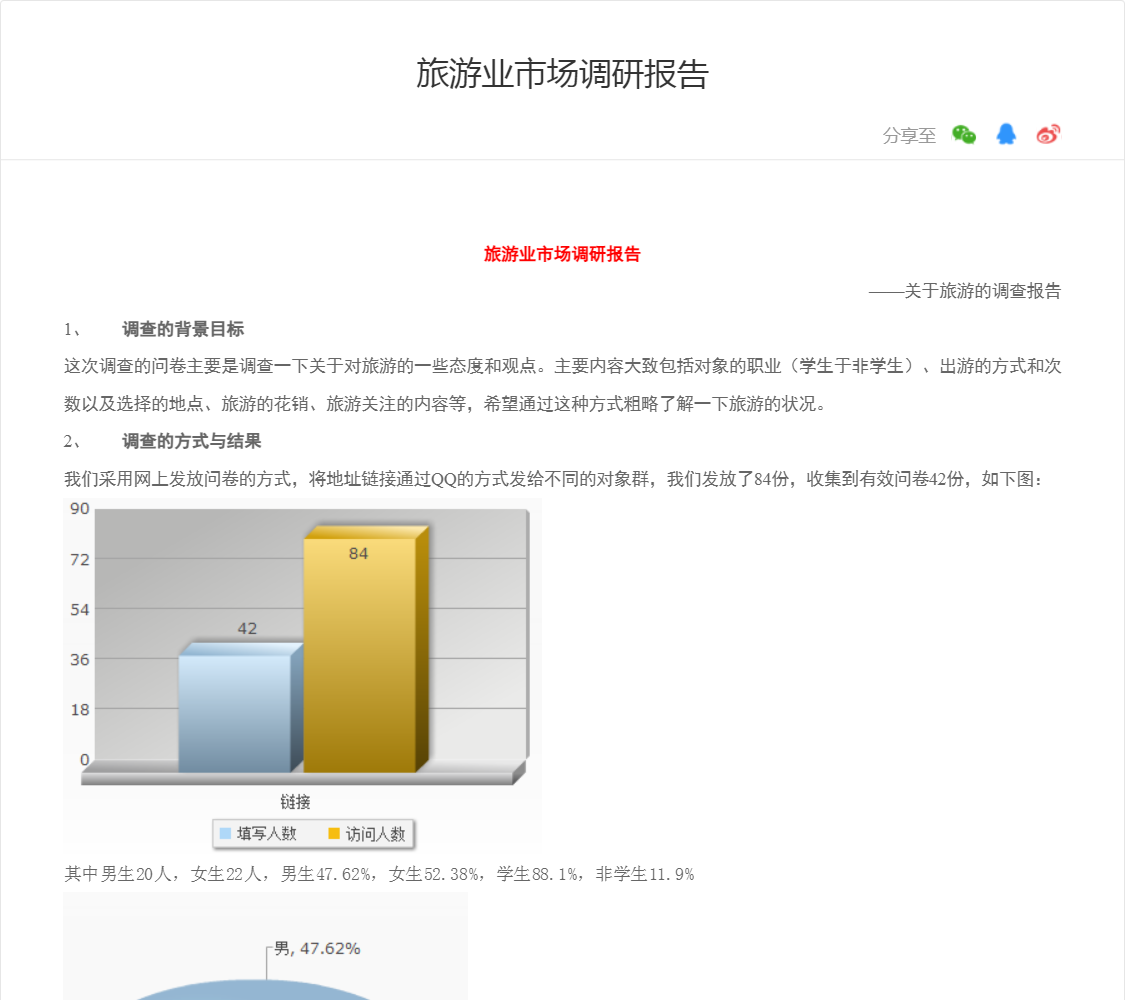Screen dimensions: 1125x1000
Task: Click the QQ penguin share icon
Action: 1006,135
